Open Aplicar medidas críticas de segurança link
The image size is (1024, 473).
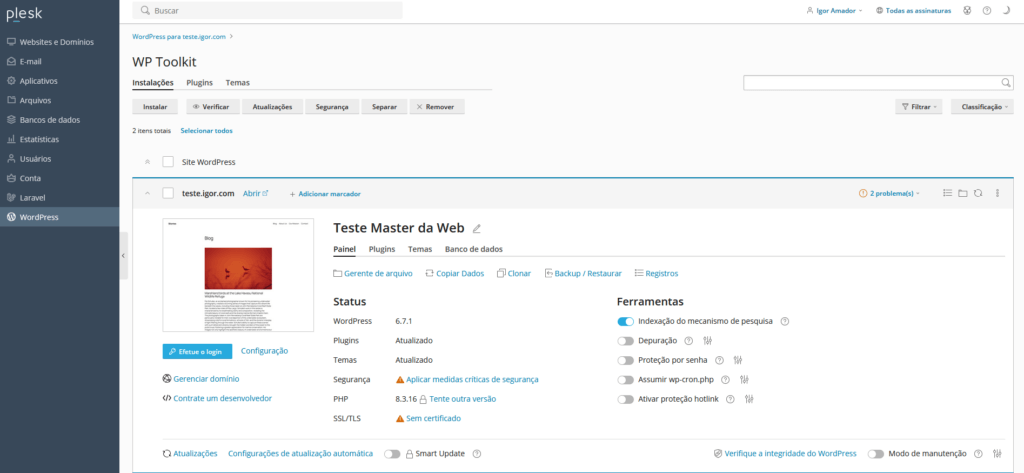point(472,380)
